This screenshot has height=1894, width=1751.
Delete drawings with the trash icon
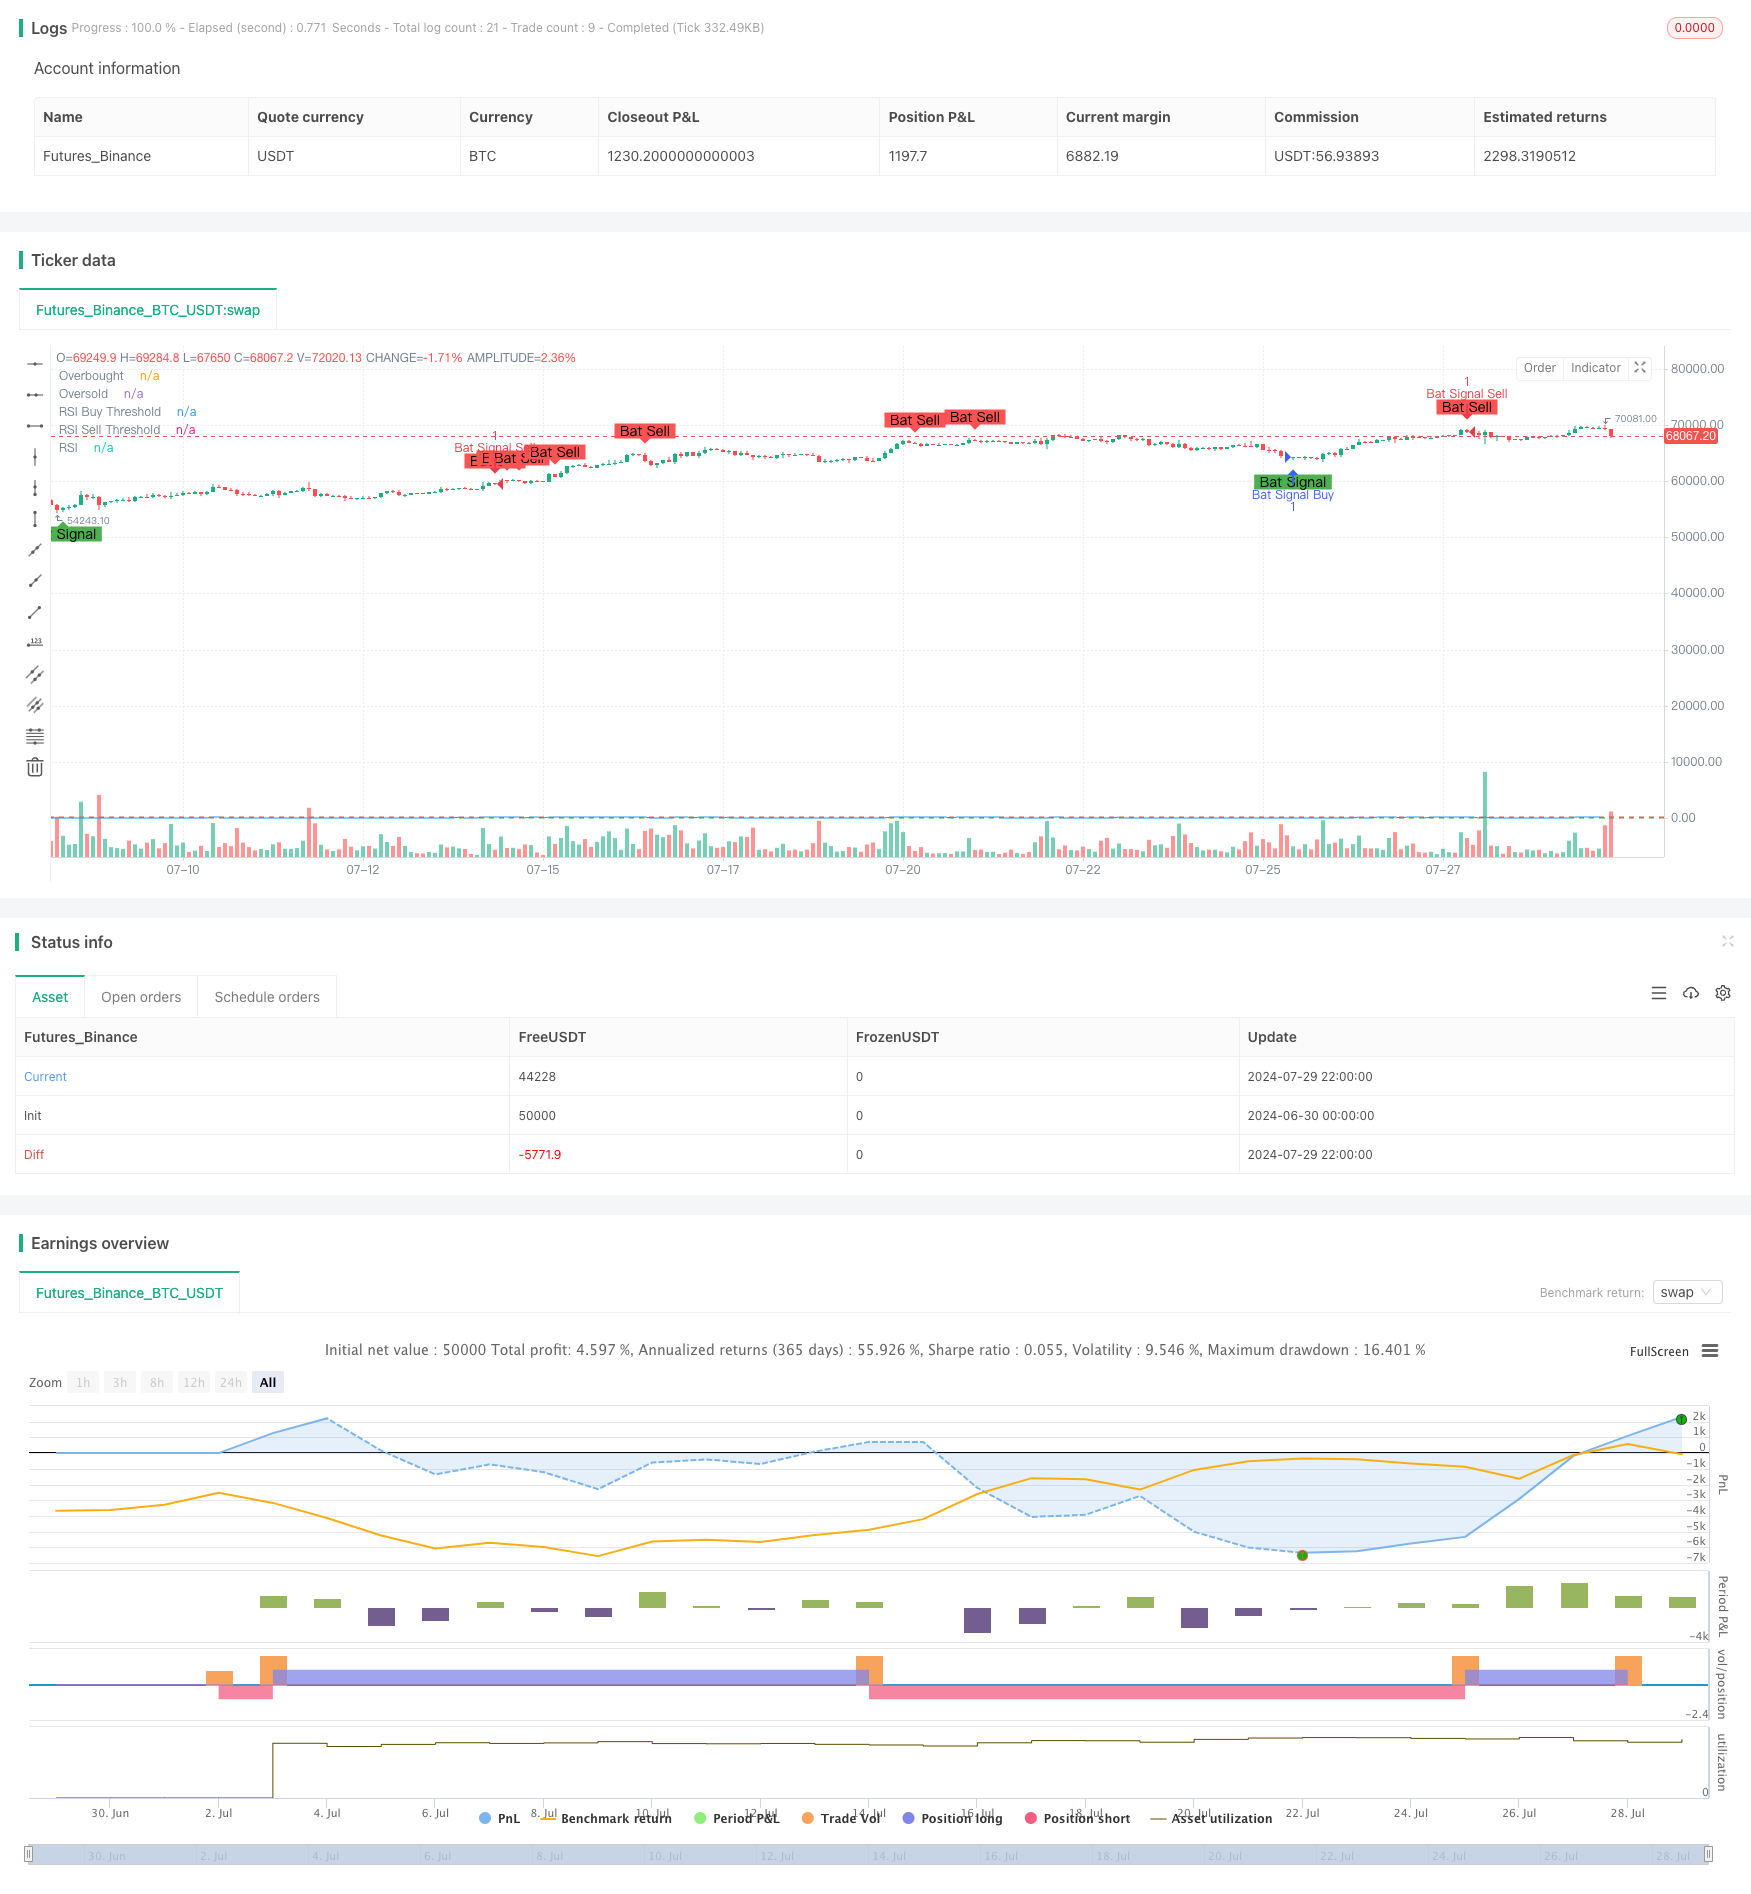pyautogui.click(x=35, y=767)
